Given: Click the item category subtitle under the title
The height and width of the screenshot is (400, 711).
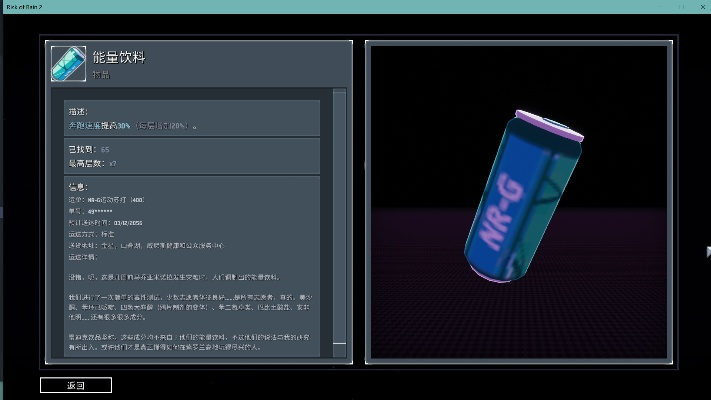Looking at the screenshot, I should click(102, 74).
